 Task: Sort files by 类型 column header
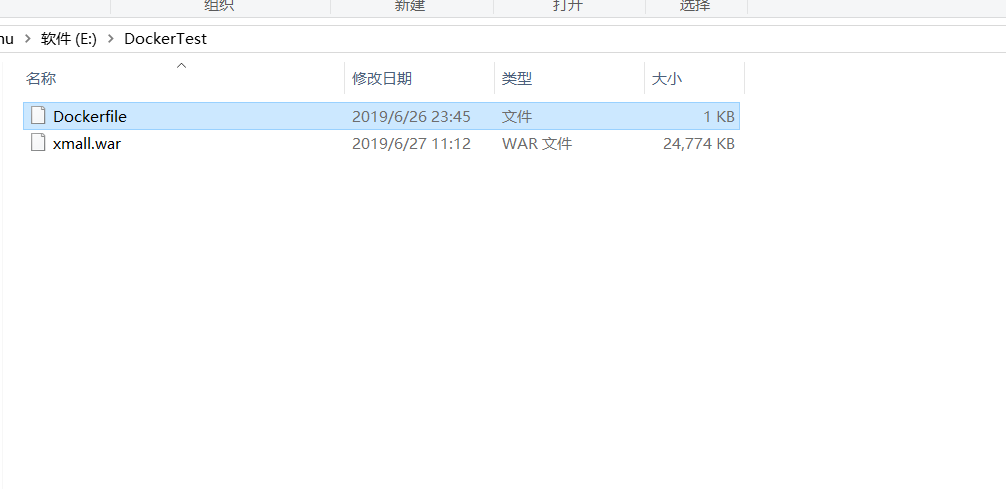517,79
